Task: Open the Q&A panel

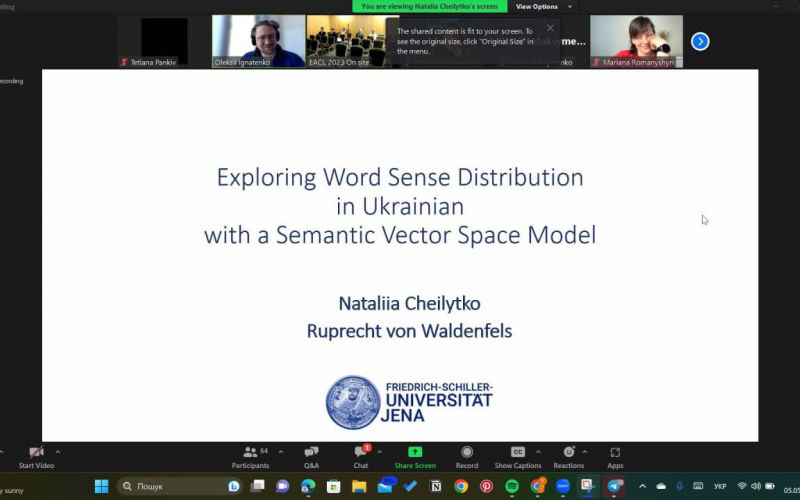Action: click(x=311, y=457)
